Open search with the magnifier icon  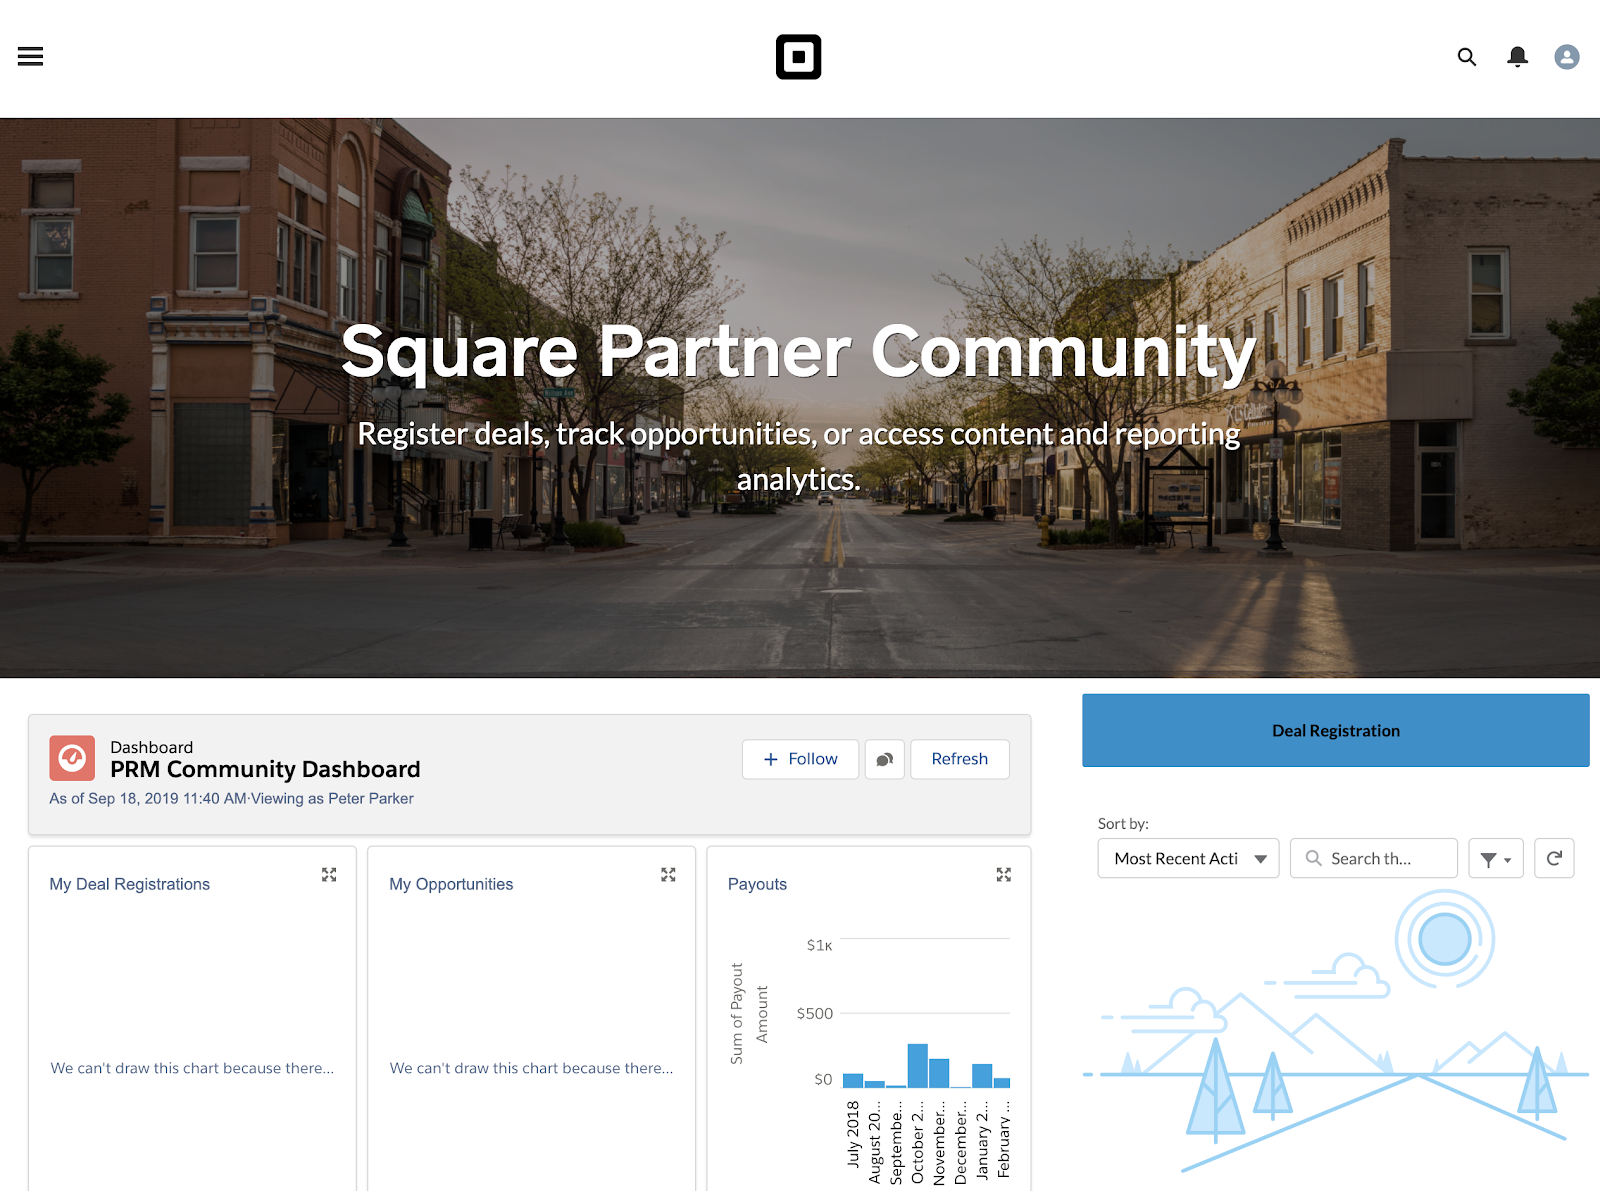point(1467,57)
